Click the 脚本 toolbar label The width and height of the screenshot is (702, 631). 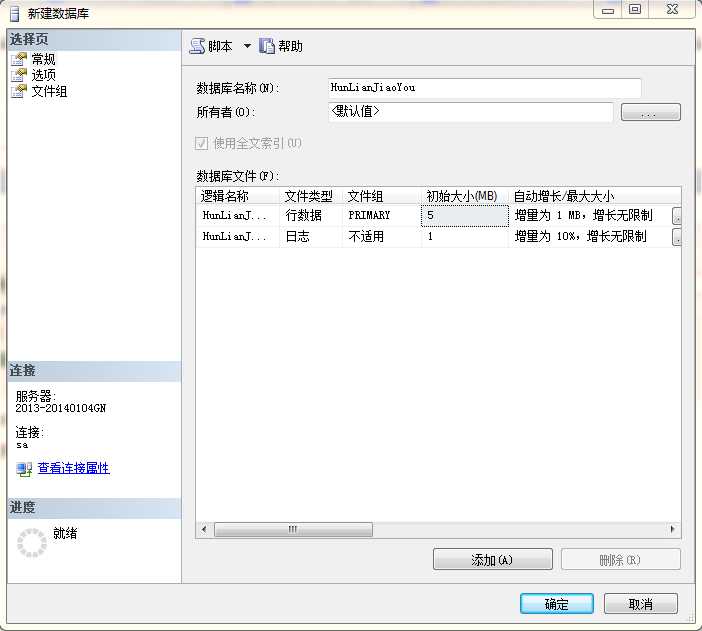coord(220,46)
